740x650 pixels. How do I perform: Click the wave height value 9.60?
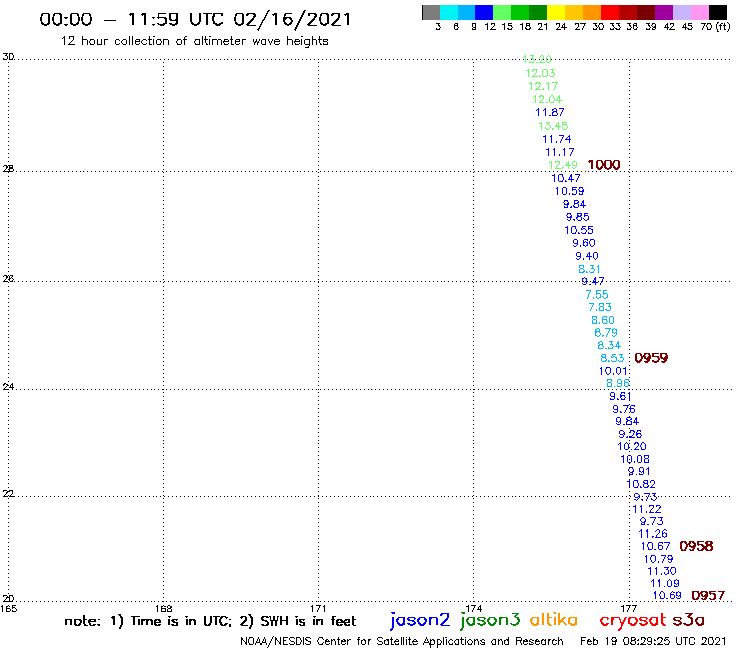(x=584, y=243)
